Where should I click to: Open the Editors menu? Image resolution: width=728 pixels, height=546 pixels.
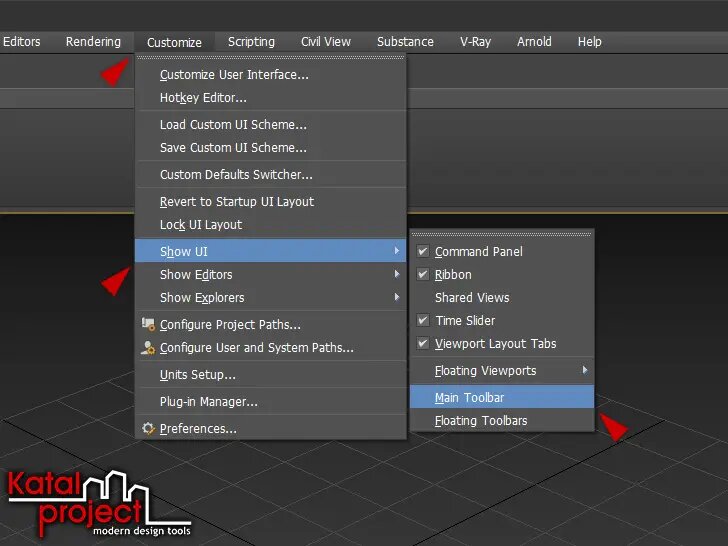tap(21, 42)
